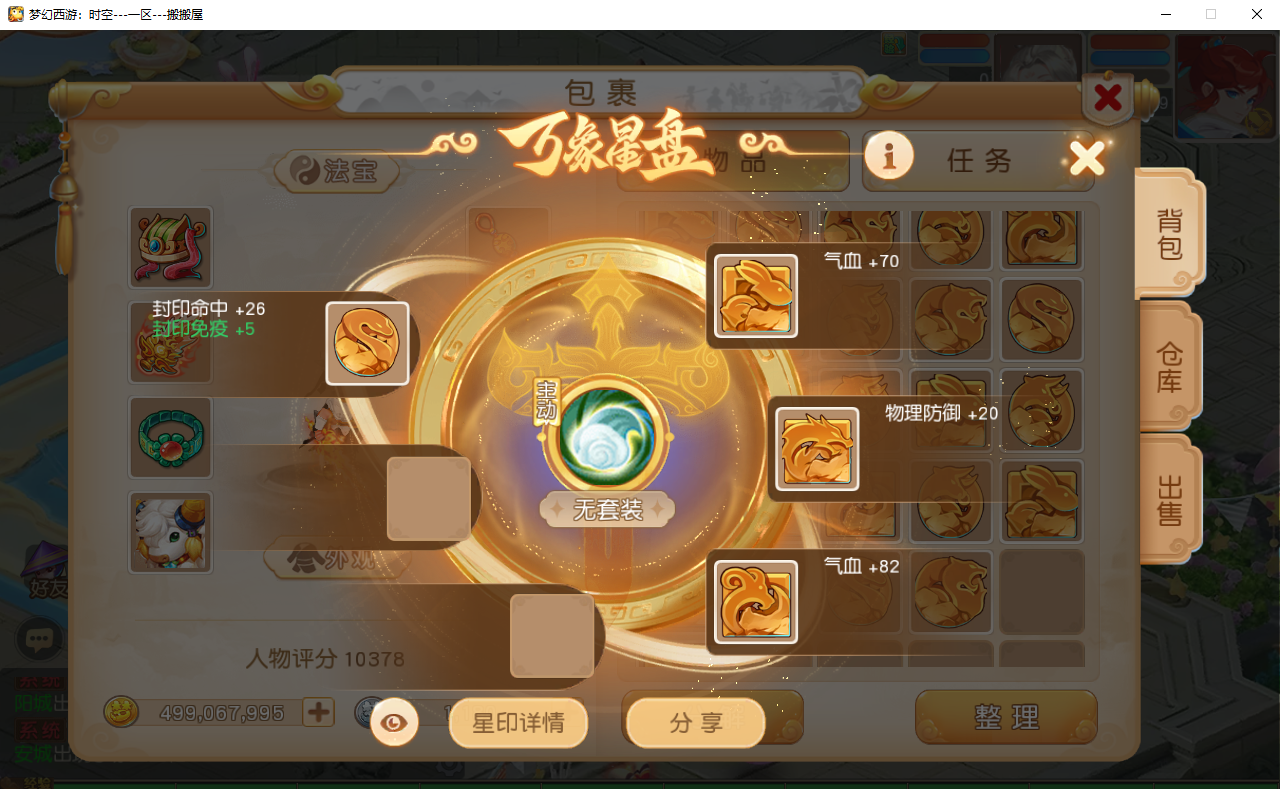Add gold with the plus button
1280x789 pixels.
click(318, 712)
